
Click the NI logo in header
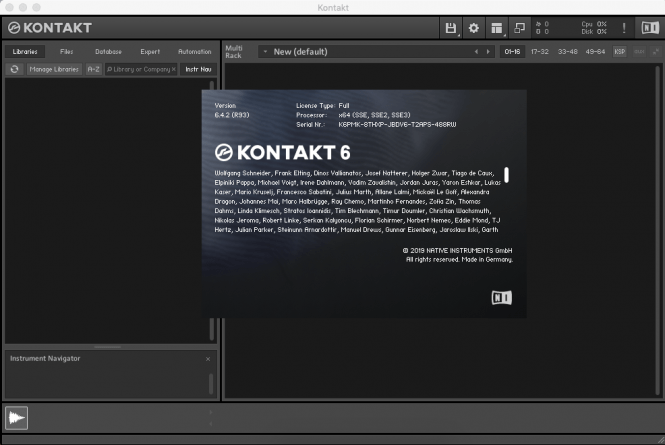point(650,28)
